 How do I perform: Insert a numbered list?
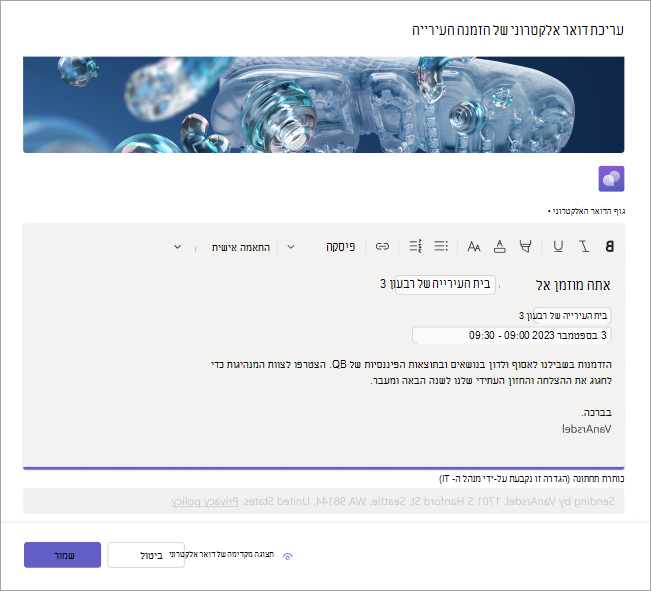(415, 246)
